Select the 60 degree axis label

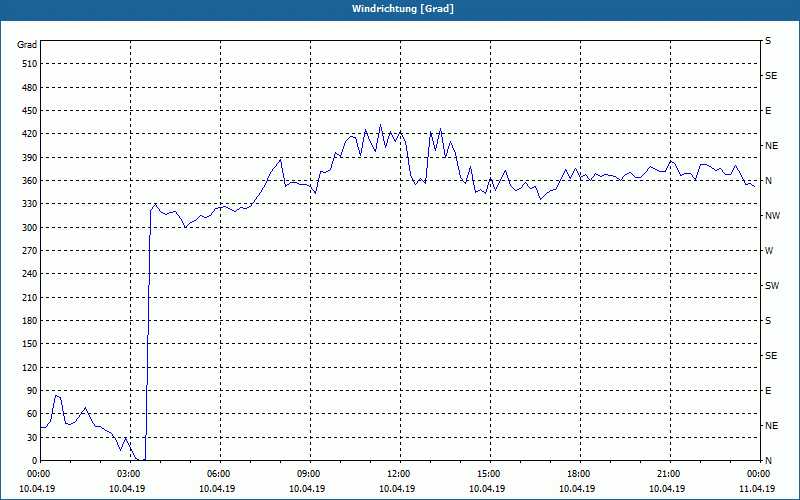(32, 414)
